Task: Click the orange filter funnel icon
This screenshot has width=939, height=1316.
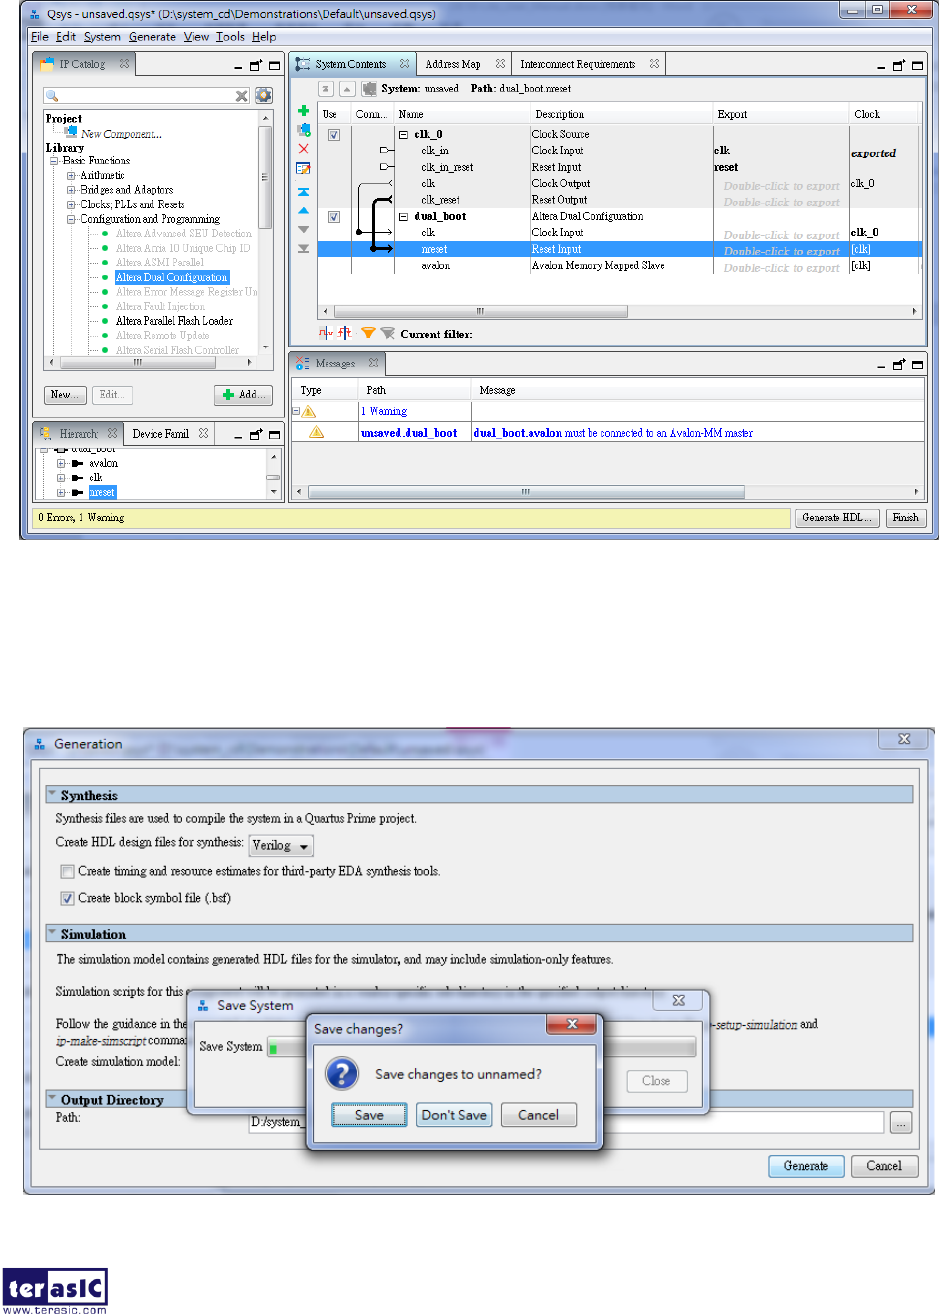Action: (x=368, y=333)
